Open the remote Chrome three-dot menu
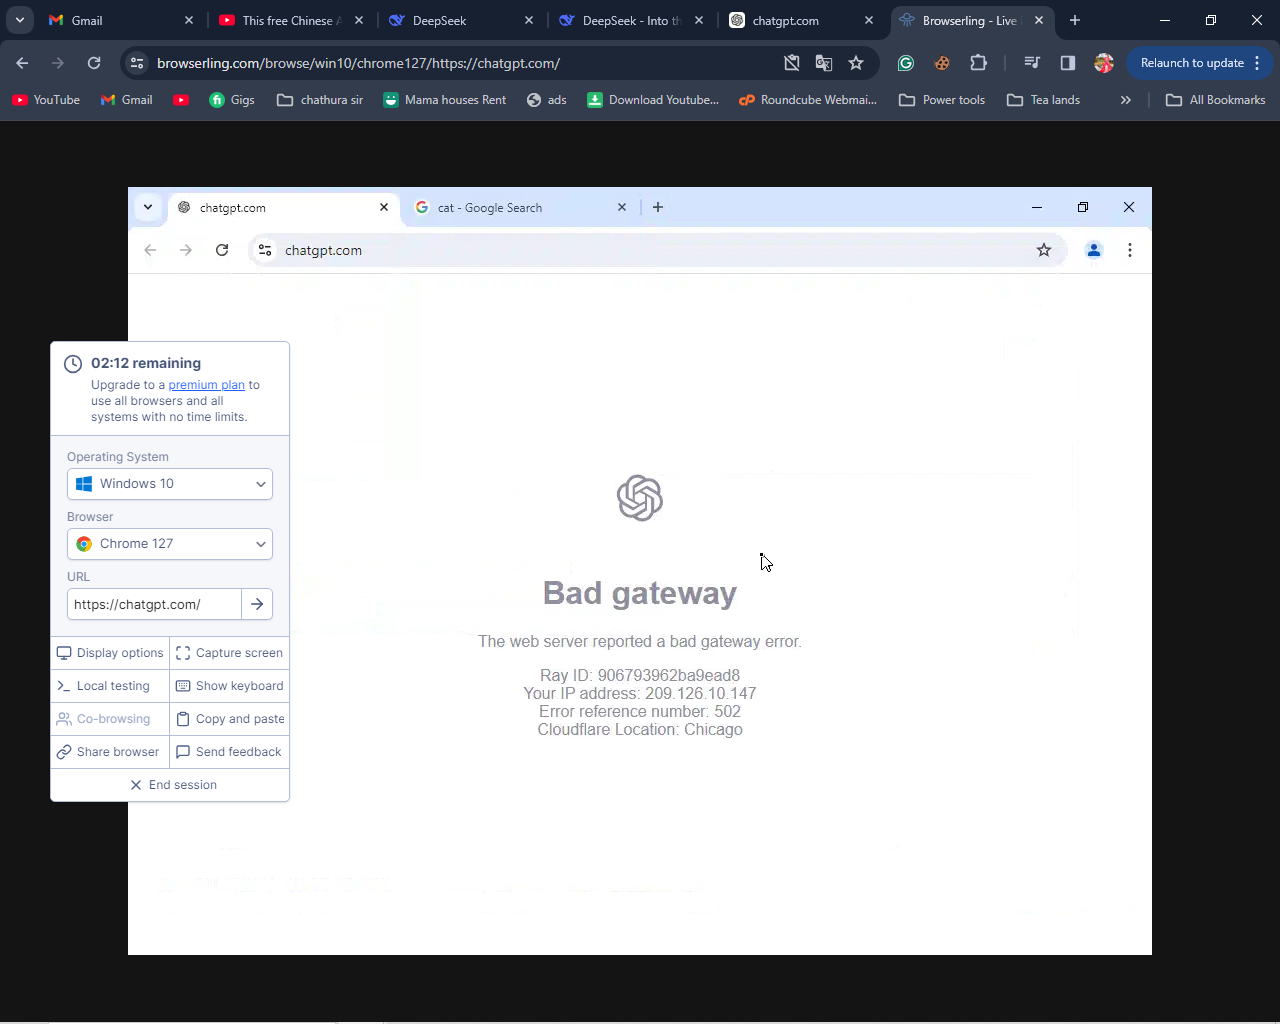This screenshot has width=1280, height=1024. (1130, 250)
